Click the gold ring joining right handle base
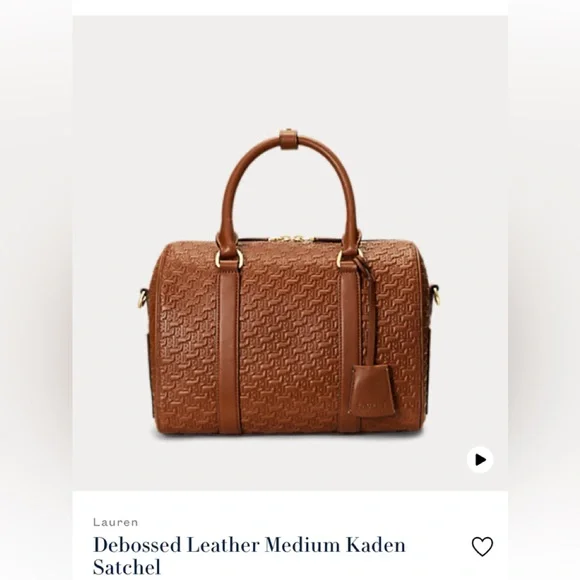Image resolution: width=580 pixels, height=580 pixels. (x=350, y=255)
